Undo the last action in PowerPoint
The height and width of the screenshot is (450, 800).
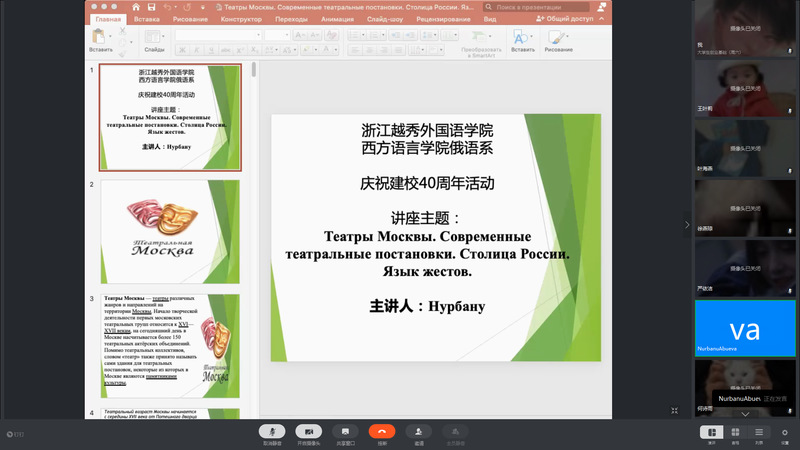167,7
